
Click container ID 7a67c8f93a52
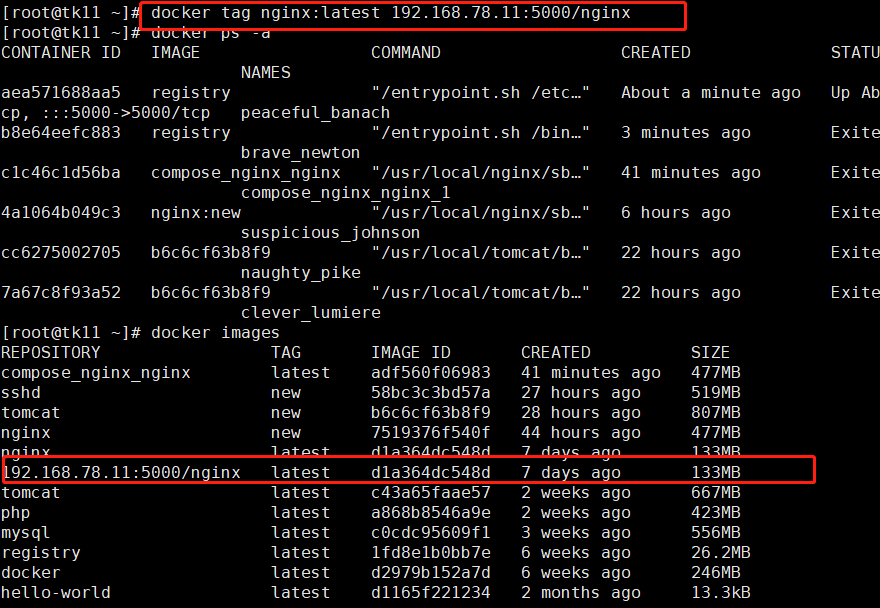point(61,292)
